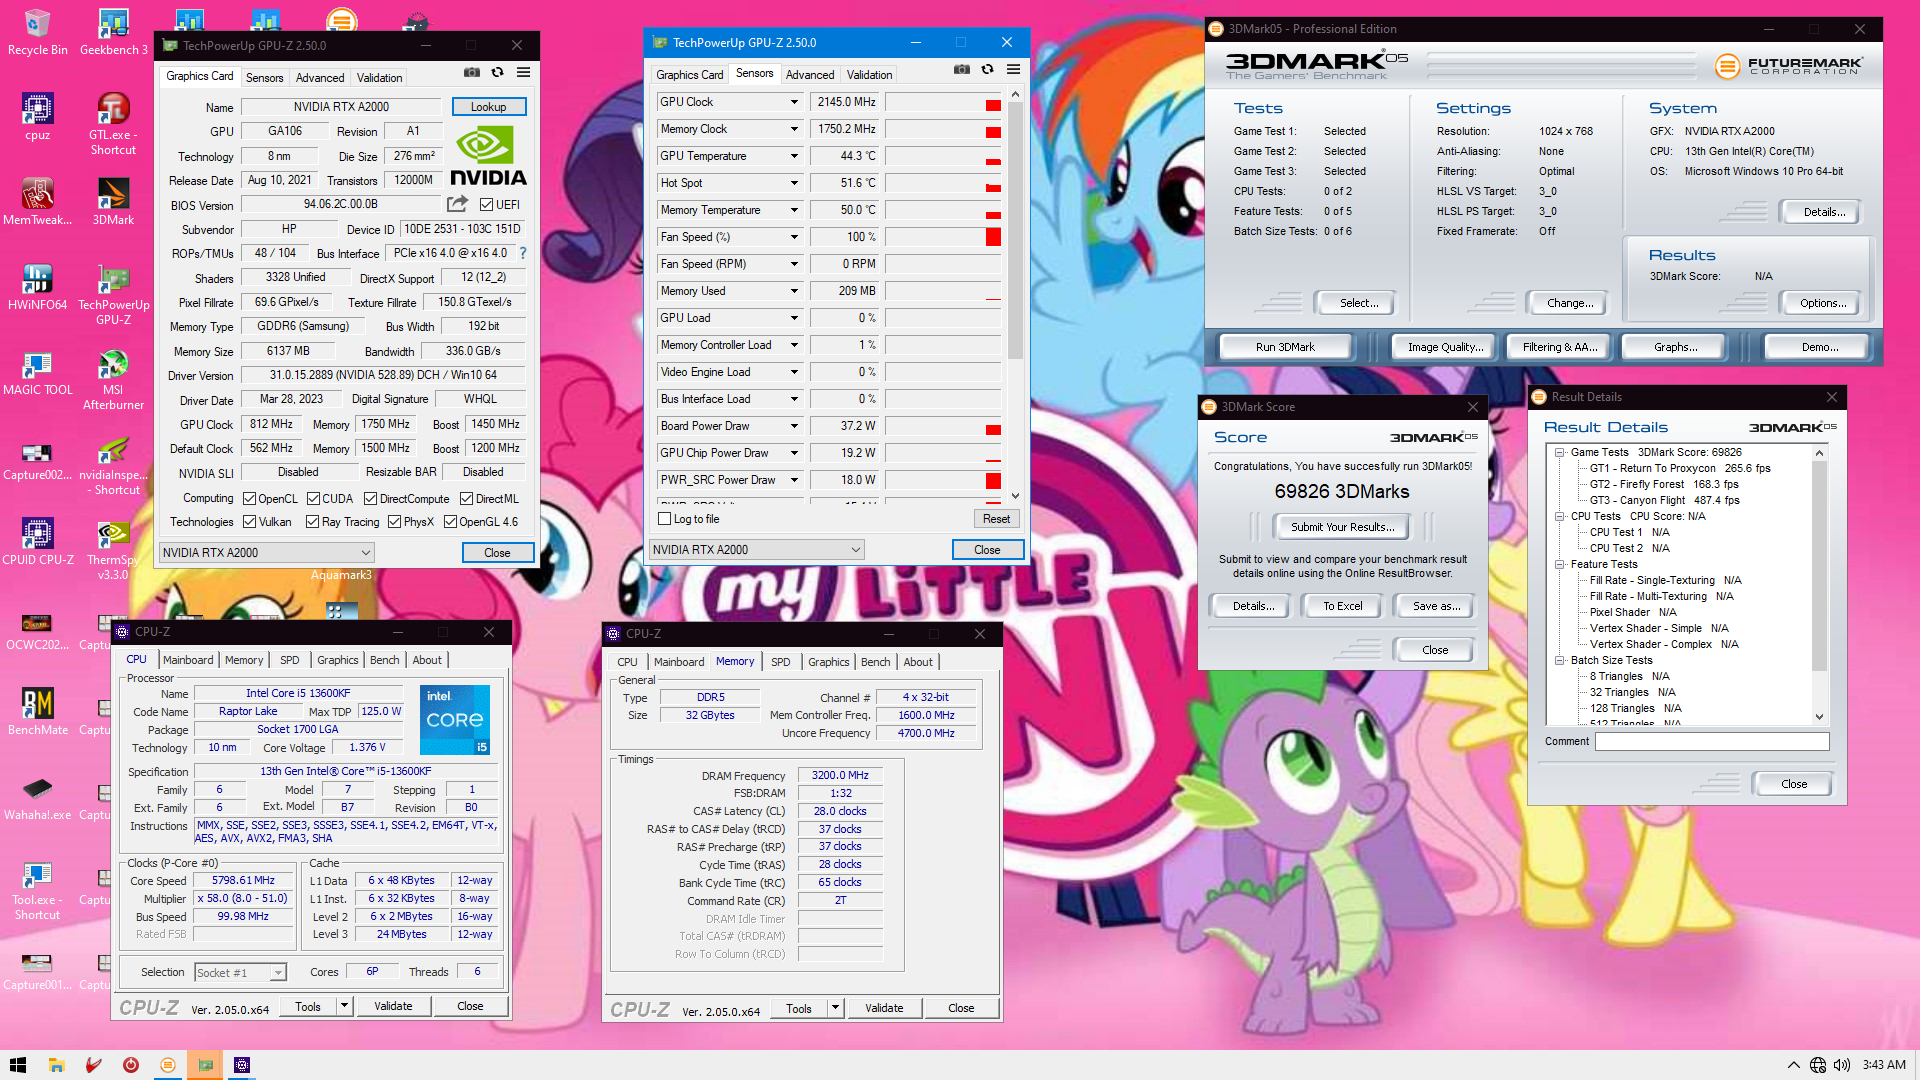1920x1080 pixels.
Task: Click Image Quality button in 3DMark05
Action: pyautogui.click(x=1445, y=347)
